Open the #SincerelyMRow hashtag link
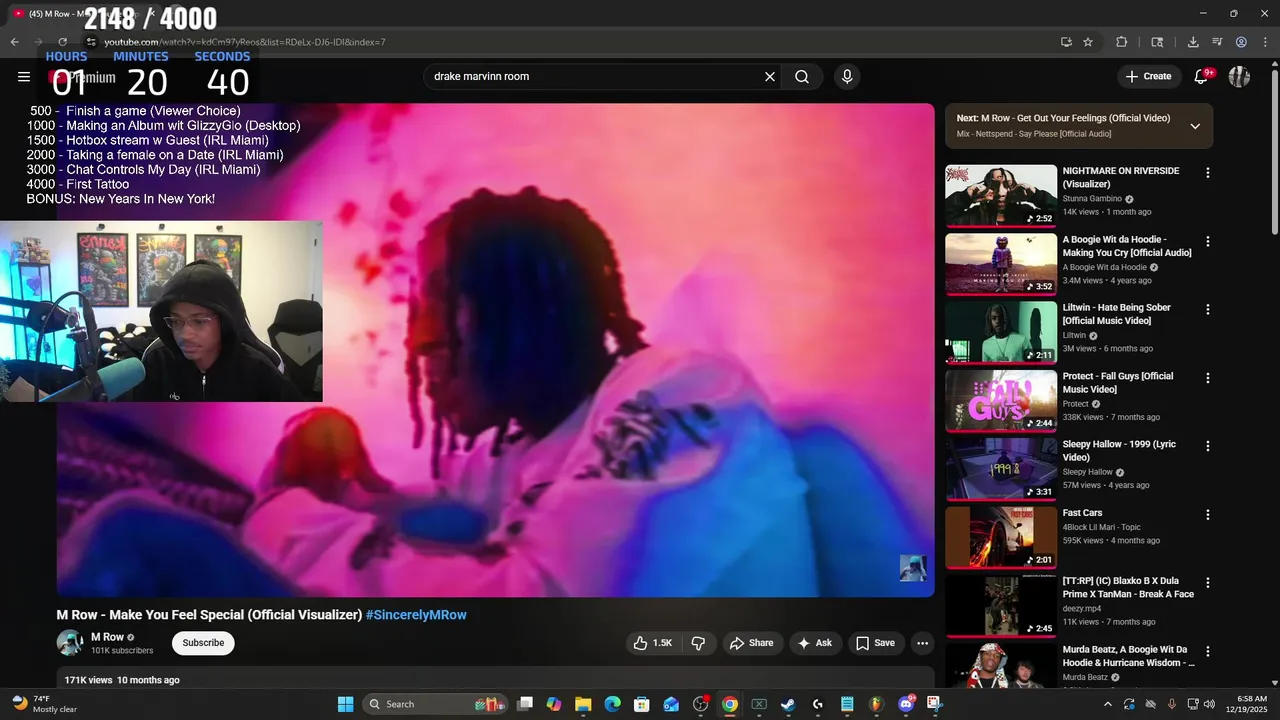This screenshot has width=1280, height=720. pos(416,615)
